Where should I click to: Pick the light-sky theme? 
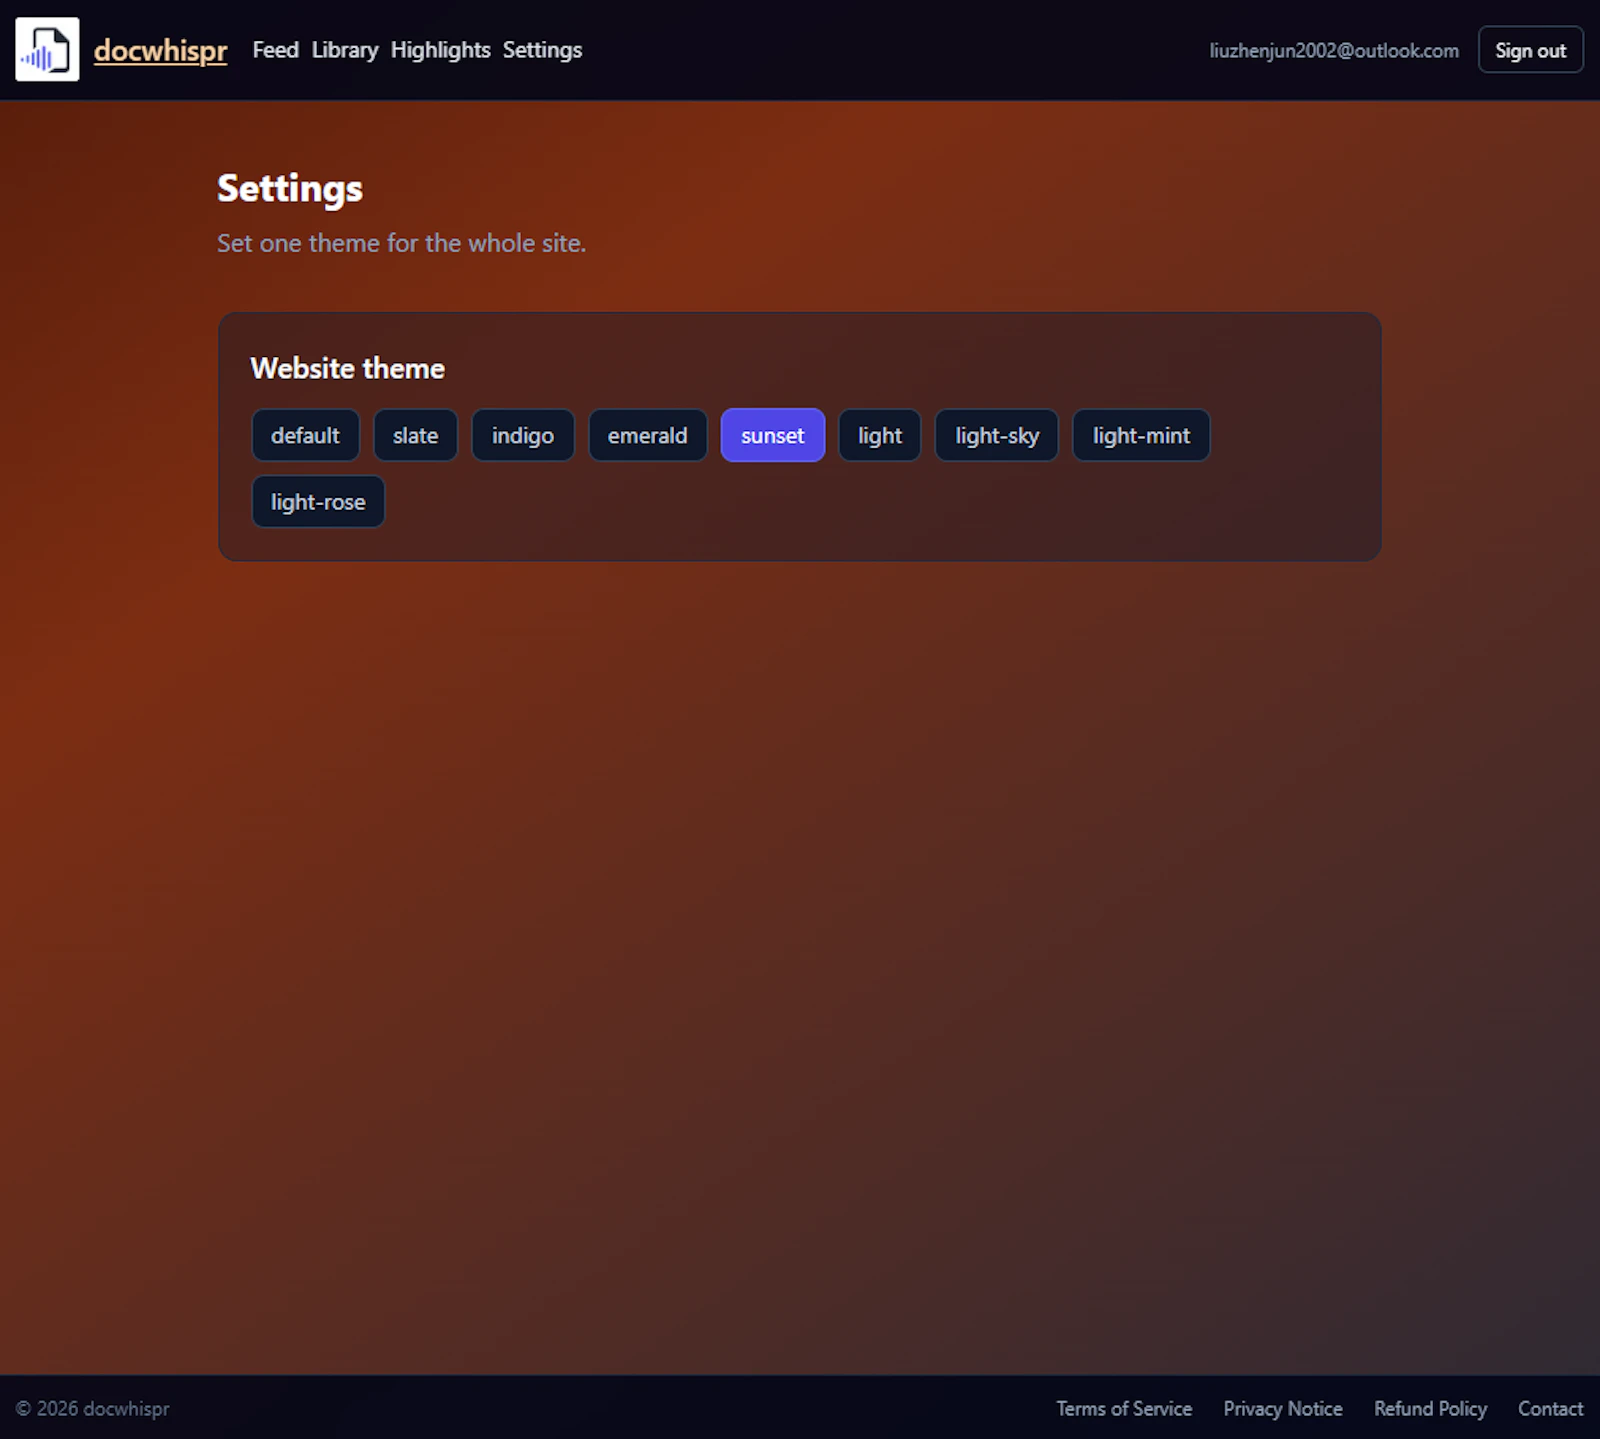(997, 435)
